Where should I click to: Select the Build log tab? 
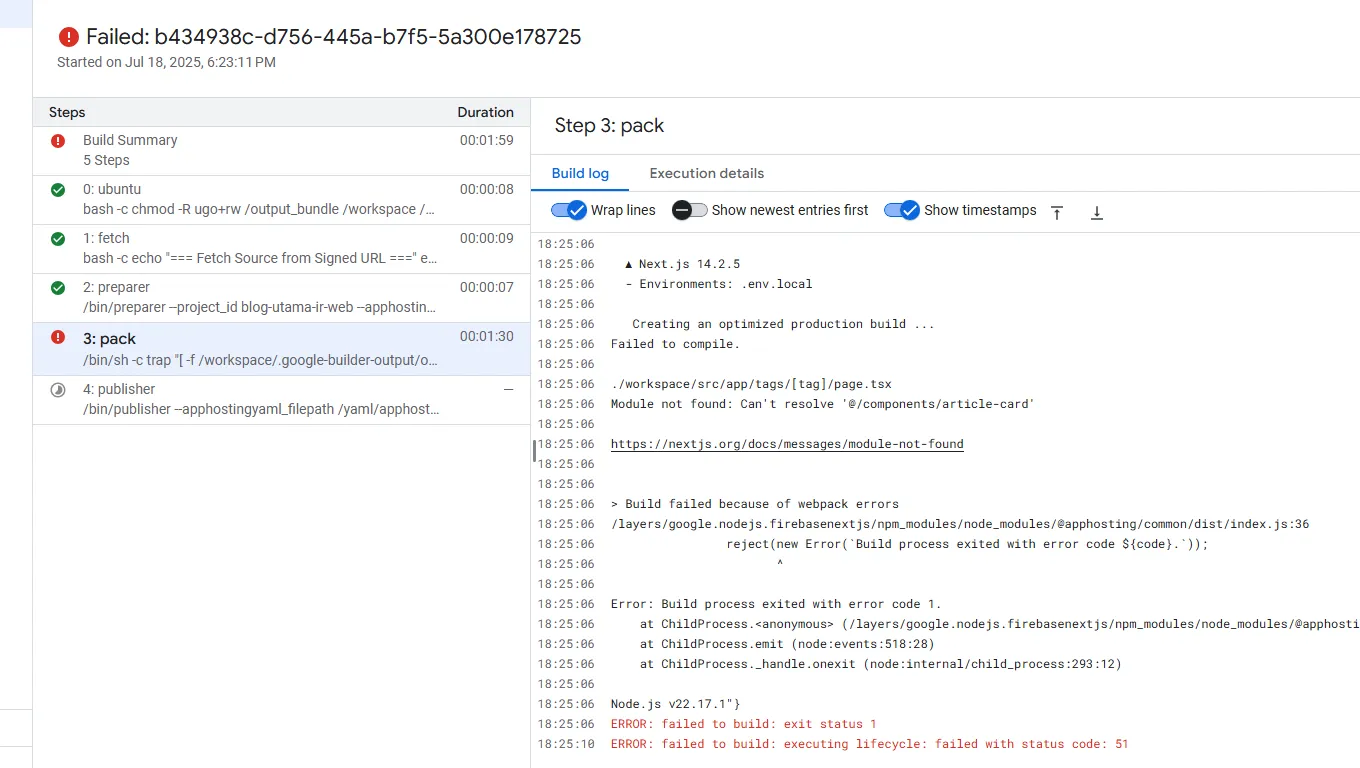[580, 173]
